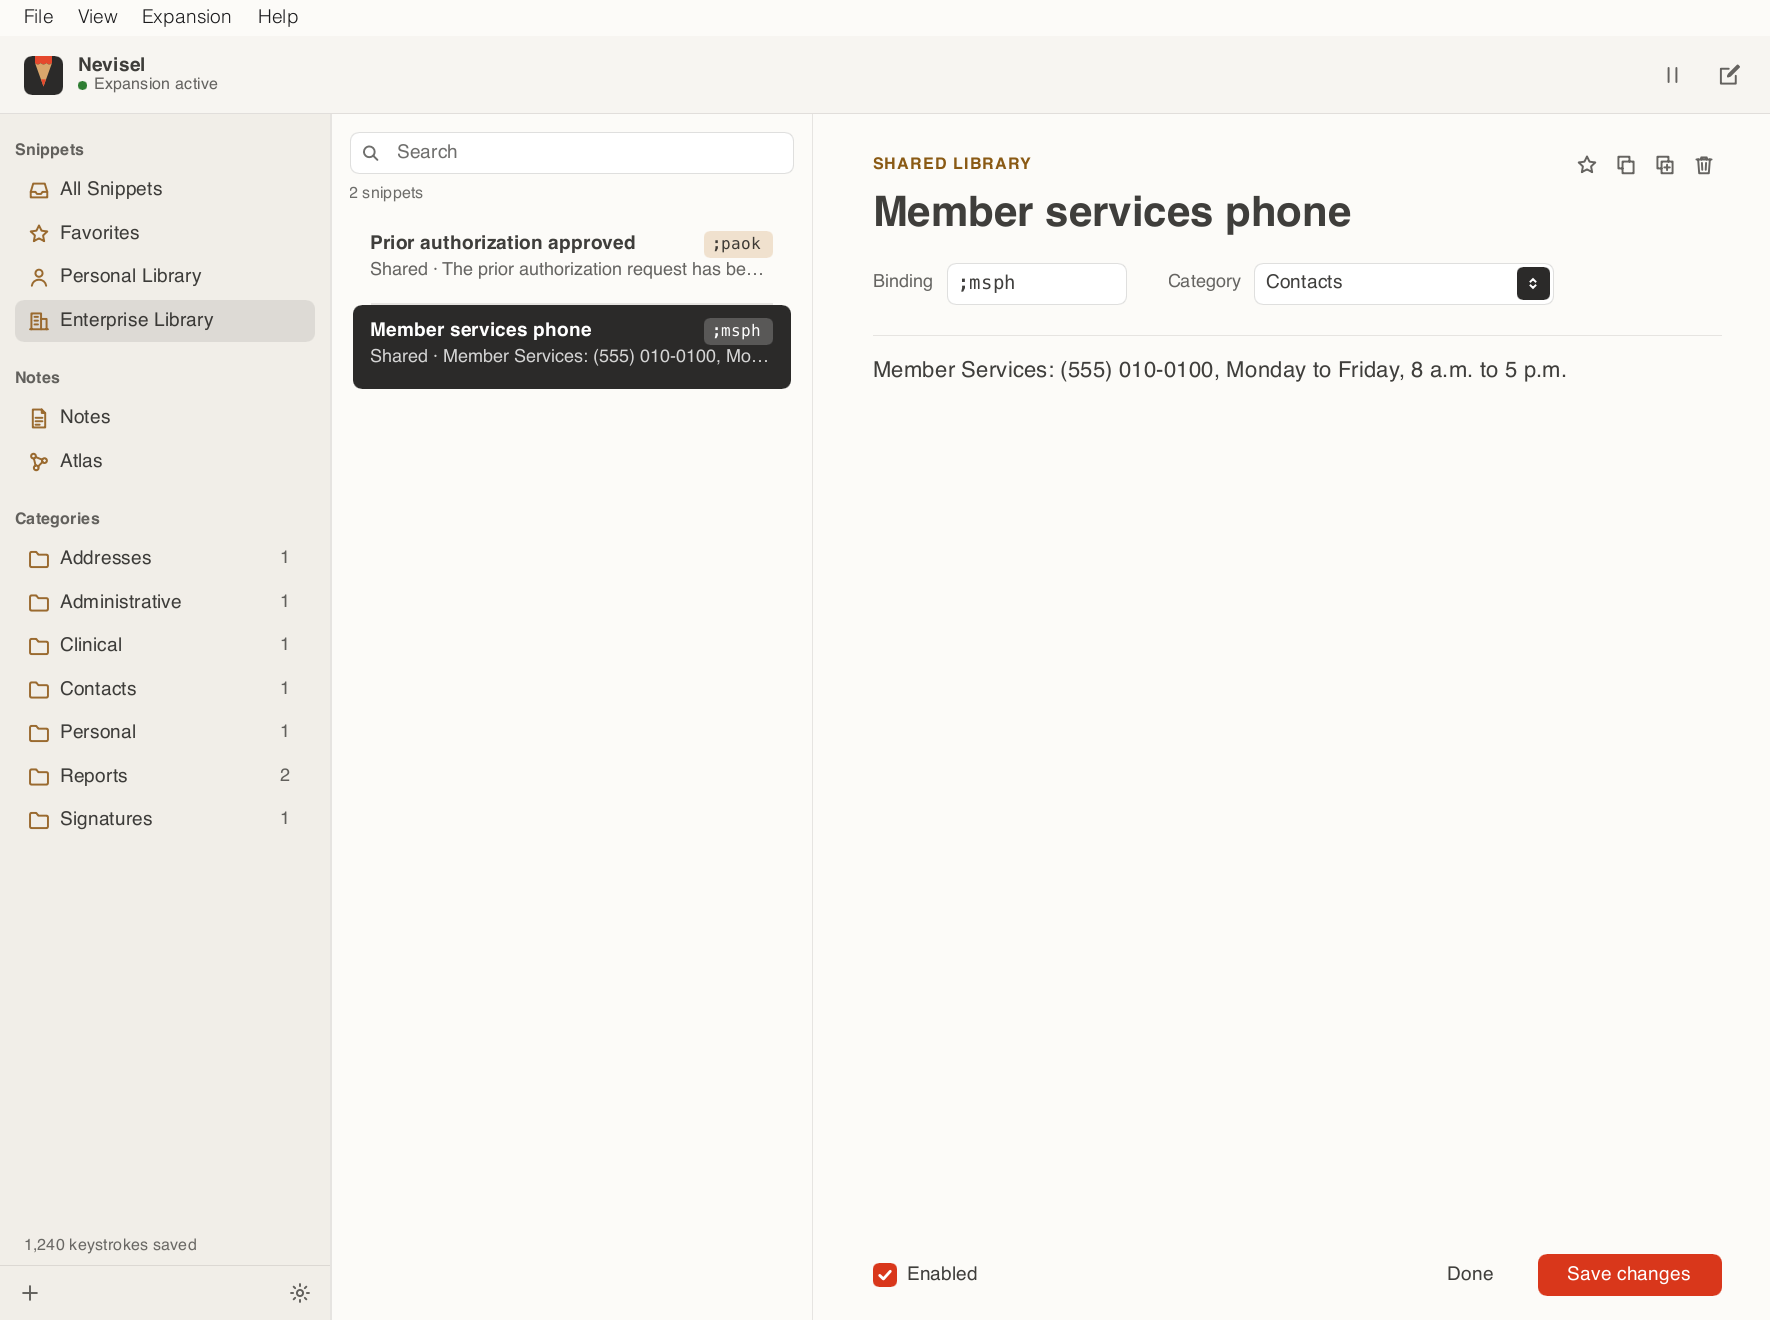The height and width of the screenshot is (1320, 1770).
Task: Delete snippet using the trash icon
Action: (x=1704, y=165)
